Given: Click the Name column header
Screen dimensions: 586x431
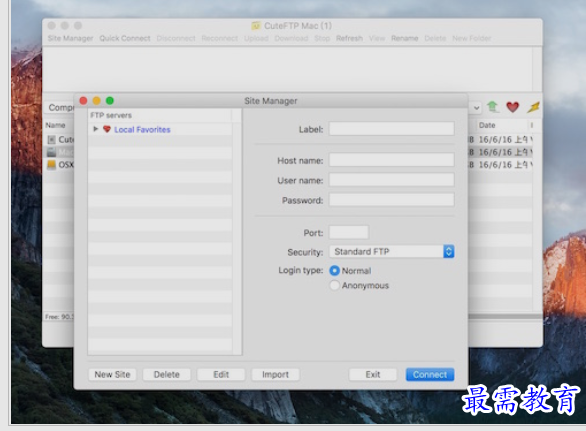Looking at the screenshot, I should point(55,125).
